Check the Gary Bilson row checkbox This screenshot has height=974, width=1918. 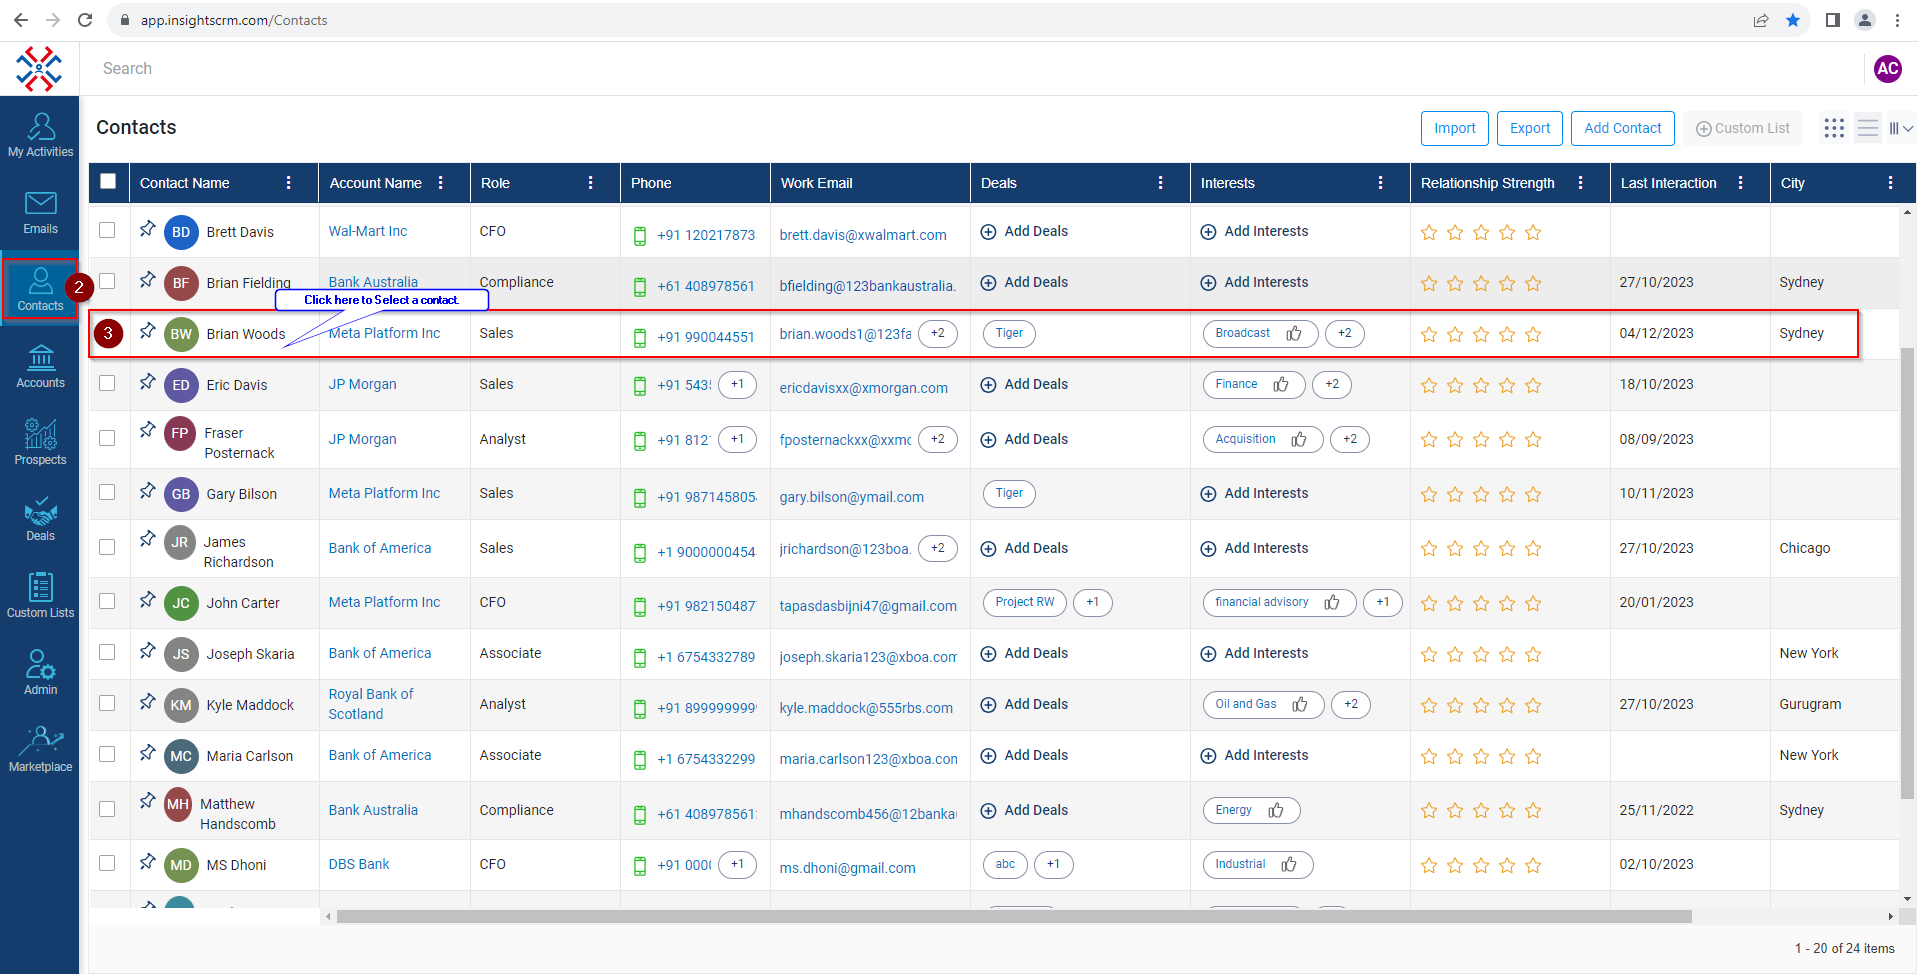pyautogui.click(x=107, y=492)
